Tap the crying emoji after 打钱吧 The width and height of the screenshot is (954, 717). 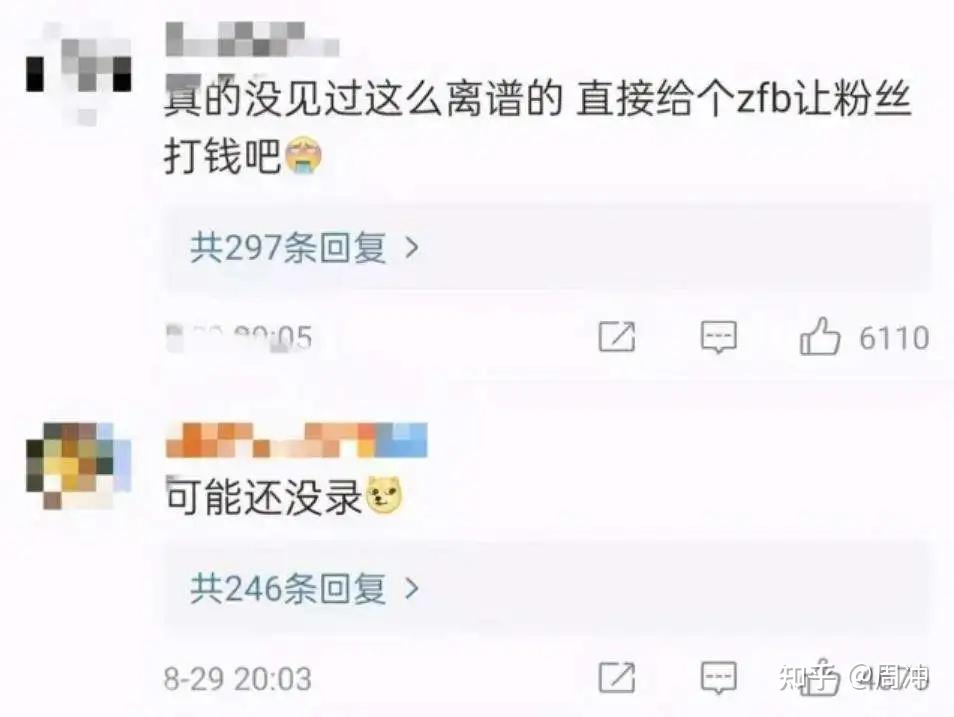(x=303, y=155)
